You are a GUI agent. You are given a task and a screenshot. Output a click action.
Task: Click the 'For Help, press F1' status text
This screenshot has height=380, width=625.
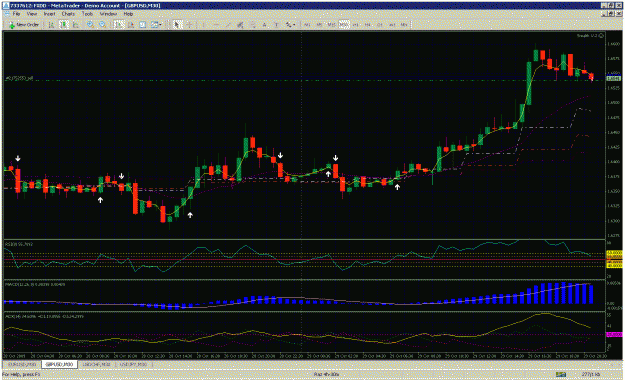21,374
